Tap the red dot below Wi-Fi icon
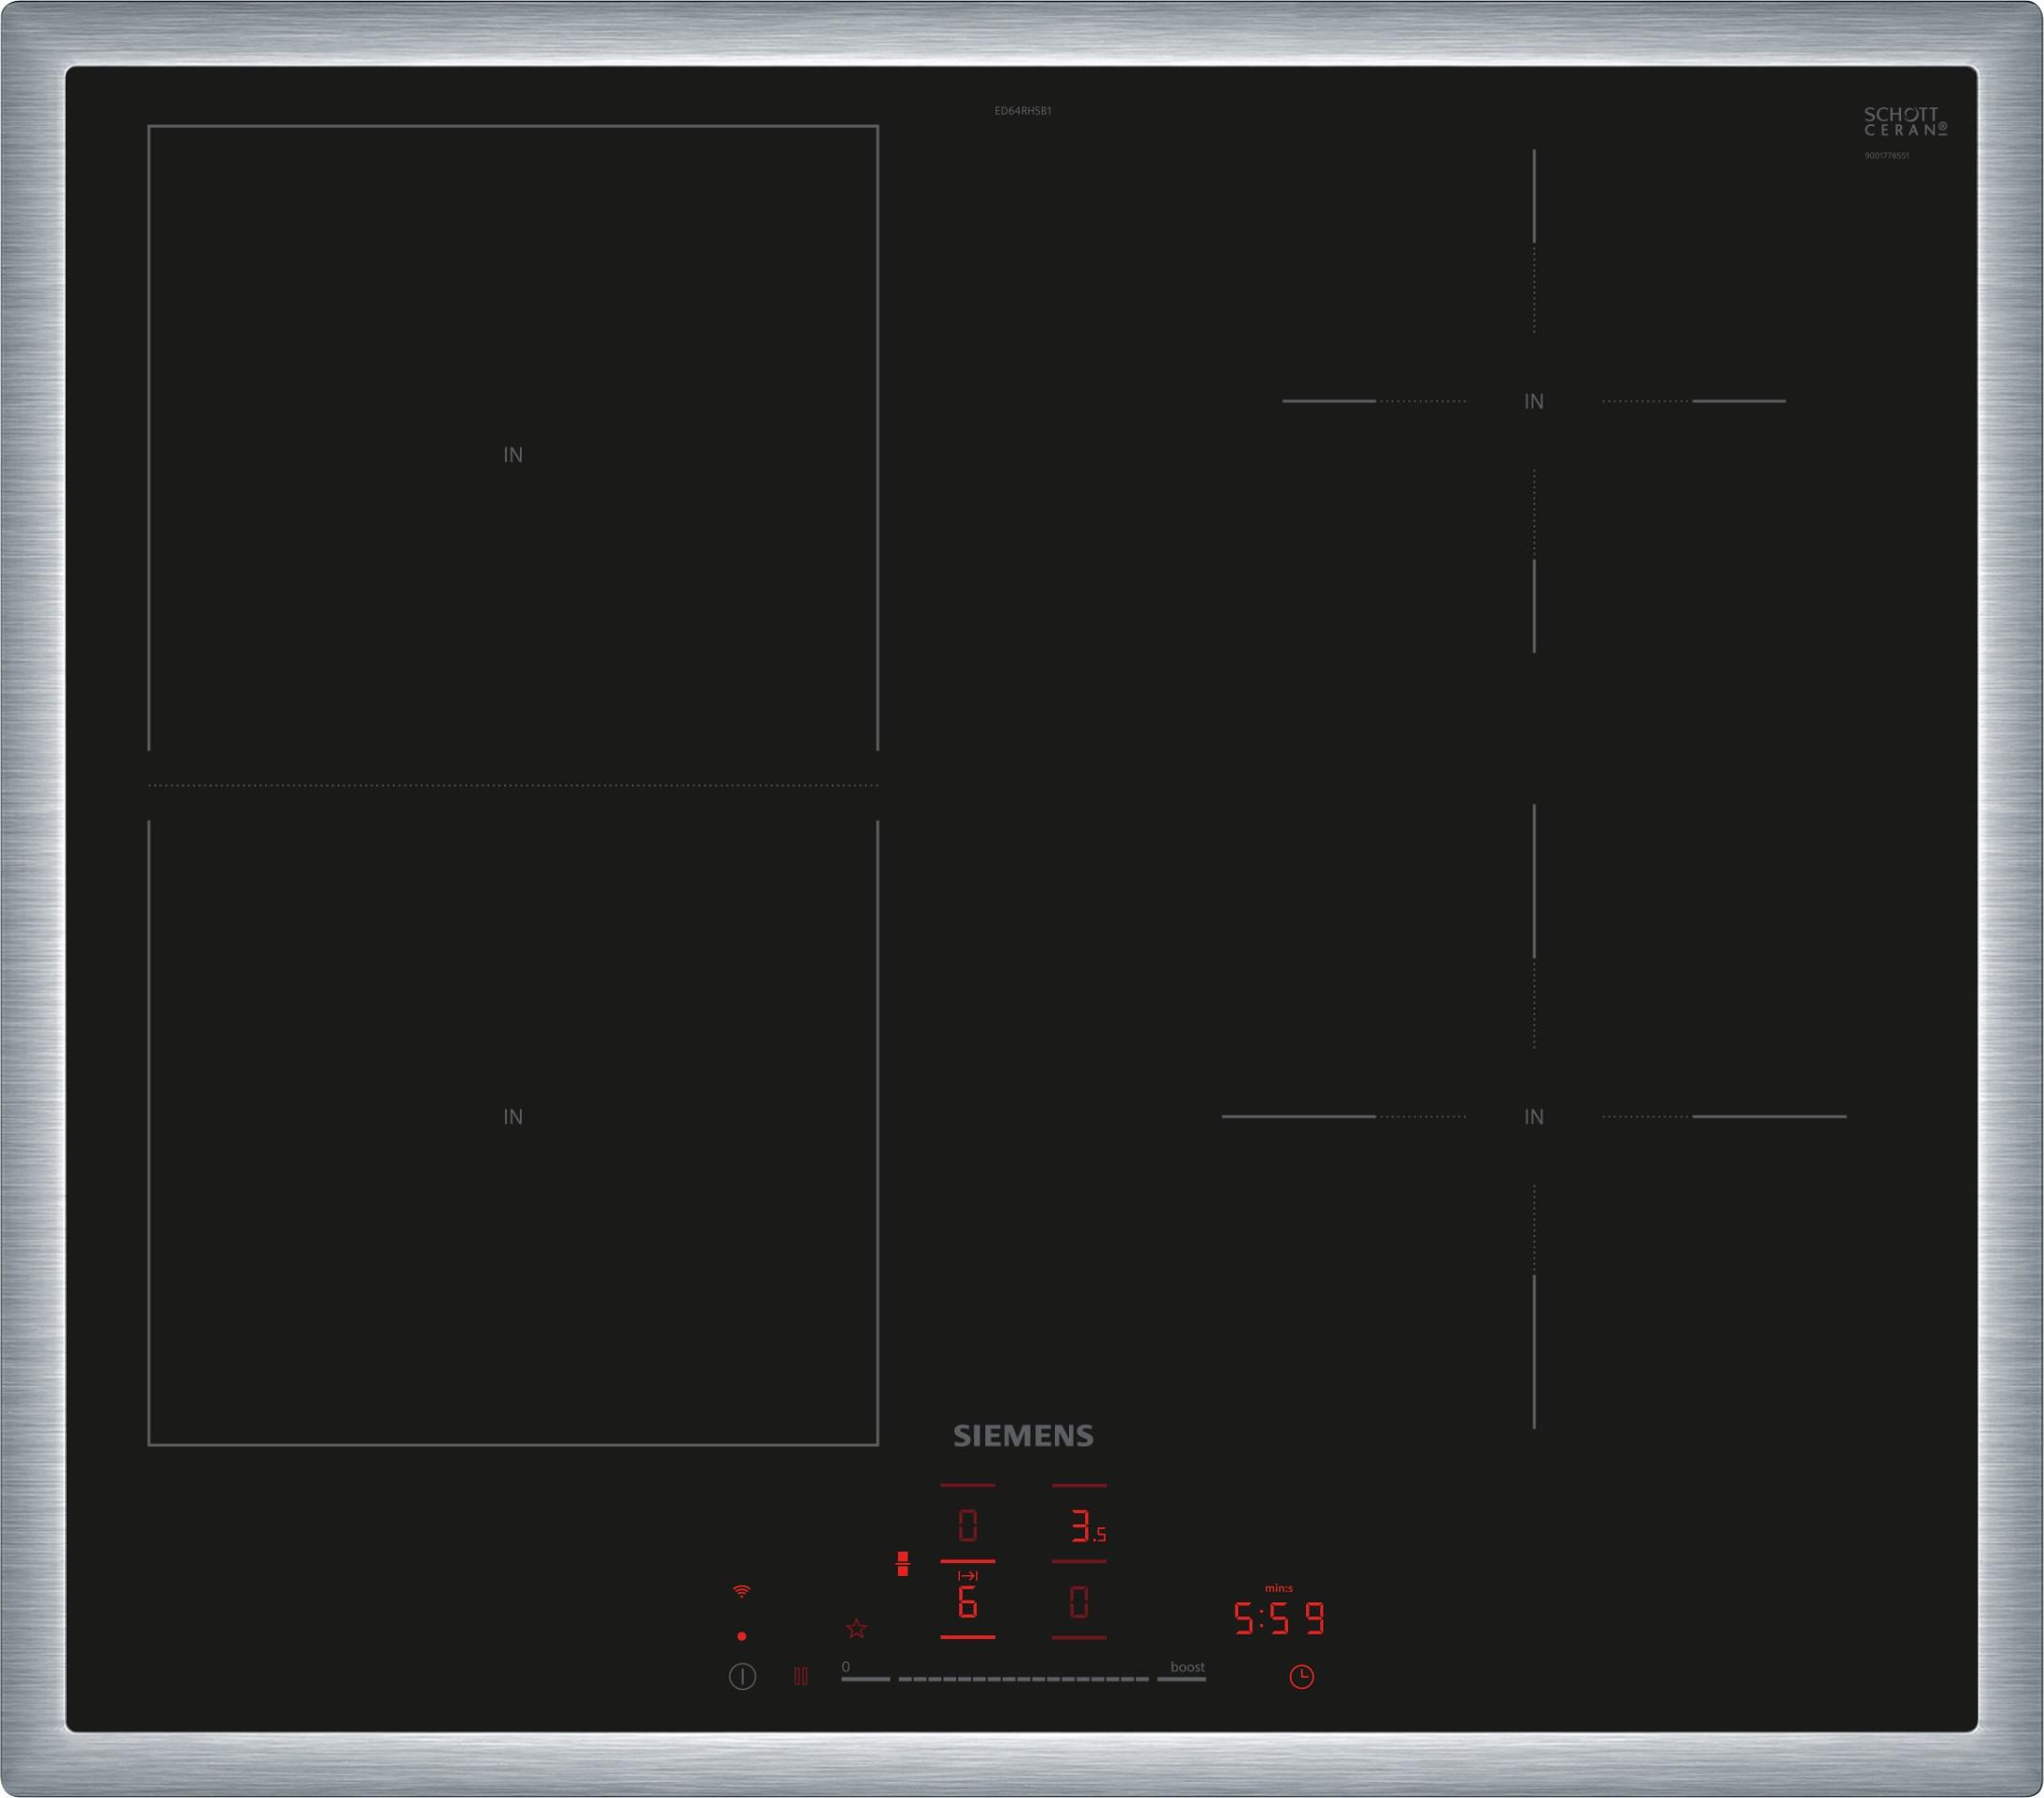The image size is (2044, 1798). coord(741,1636)
